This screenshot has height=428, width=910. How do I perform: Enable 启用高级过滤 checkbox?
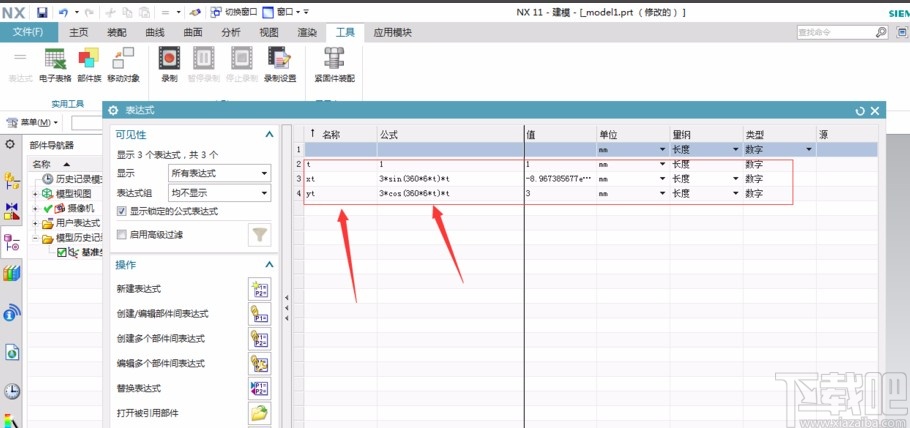[x=121, y=235]
